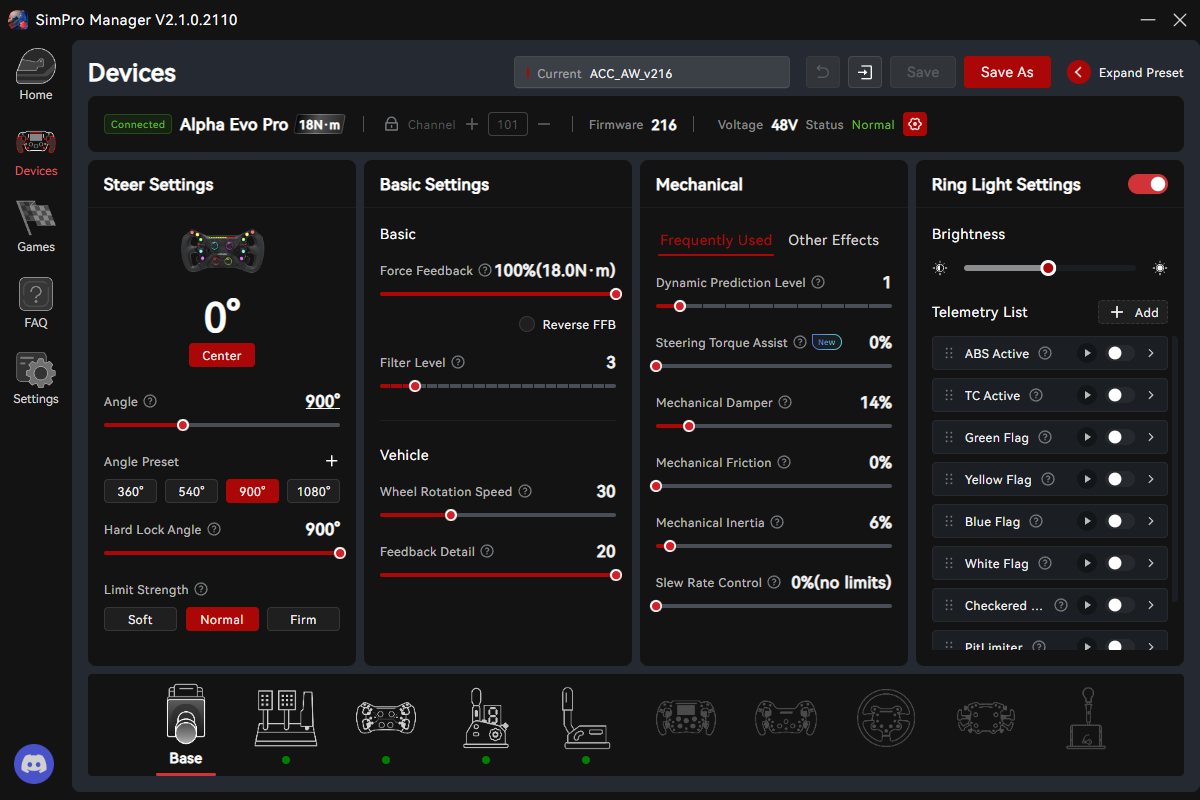Image resolution: width=1200 pixels, height=800 pixels.
Task: Select the 900° angle preset button
Action: click(252, 491)
